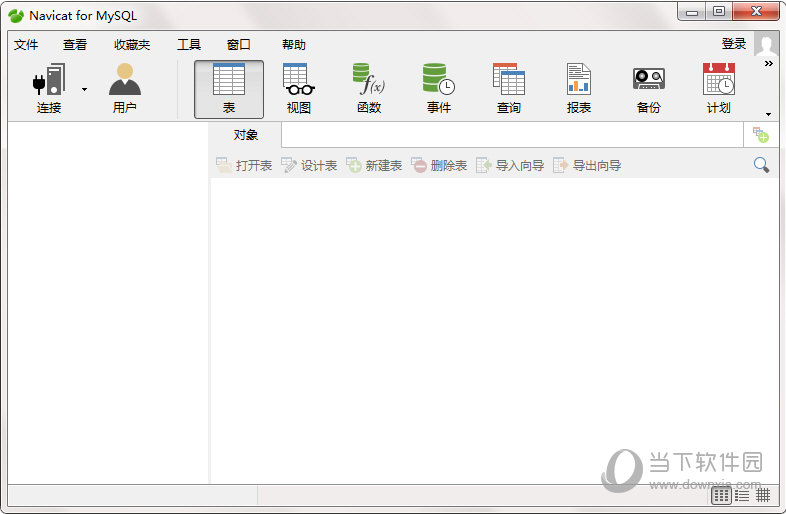Viewport: 786px width, 514px height.
Task: Maximize the Navicat window
Action: (719, 12)
